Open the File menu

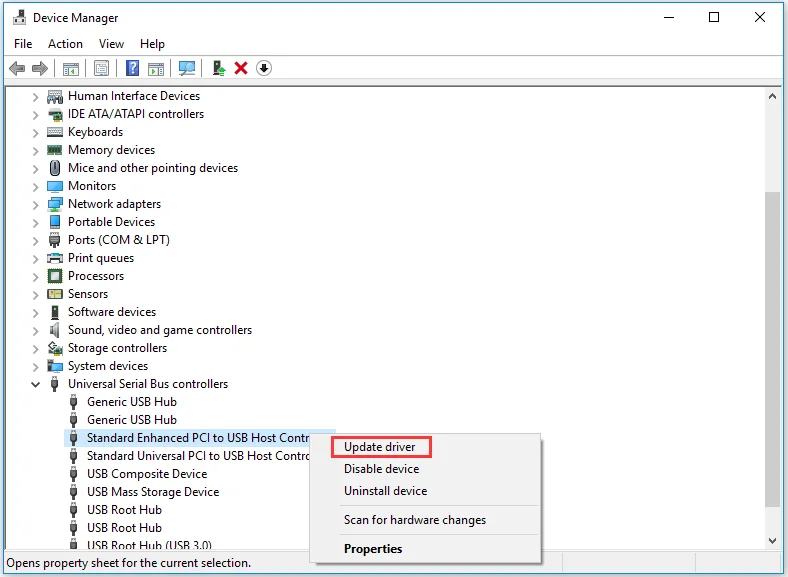point(23,44)
